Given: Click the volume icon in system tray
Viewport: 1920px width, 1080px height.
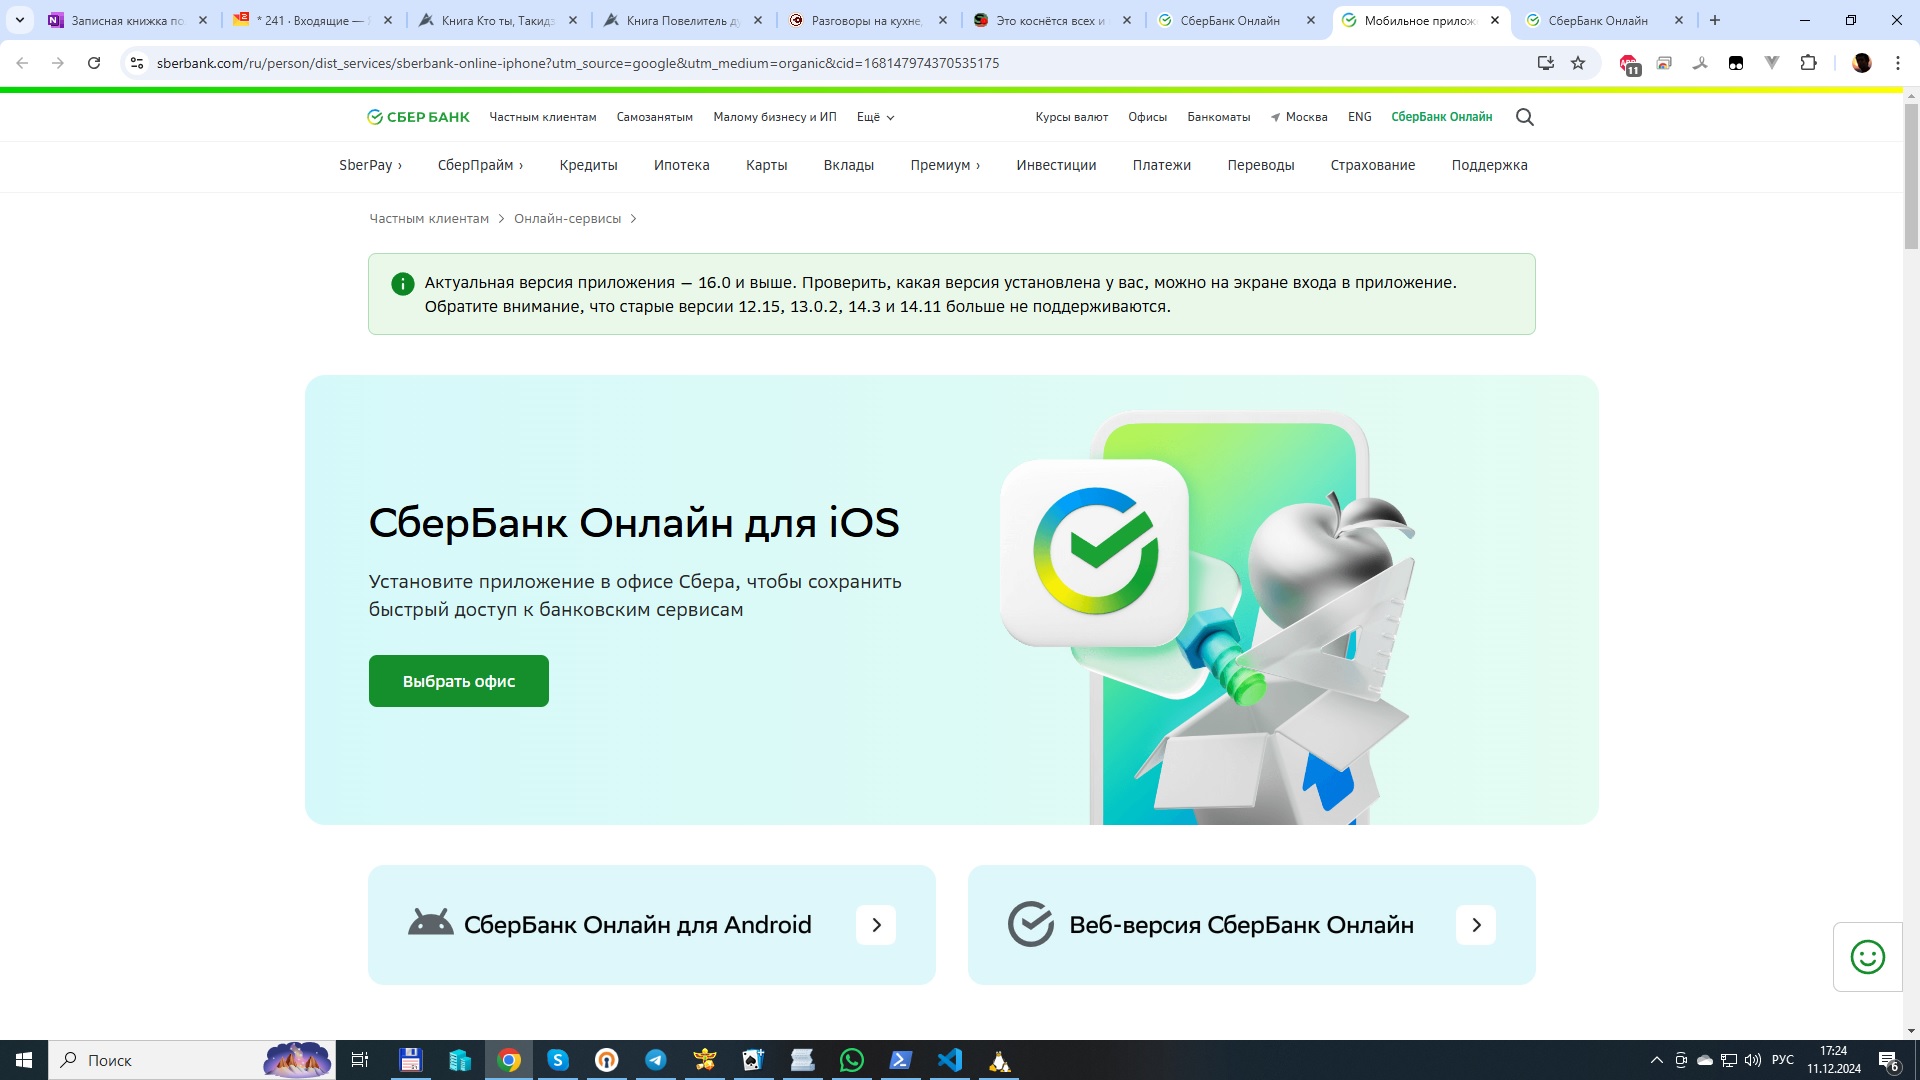Looking at the screenshot, I should [1752, 1060].
